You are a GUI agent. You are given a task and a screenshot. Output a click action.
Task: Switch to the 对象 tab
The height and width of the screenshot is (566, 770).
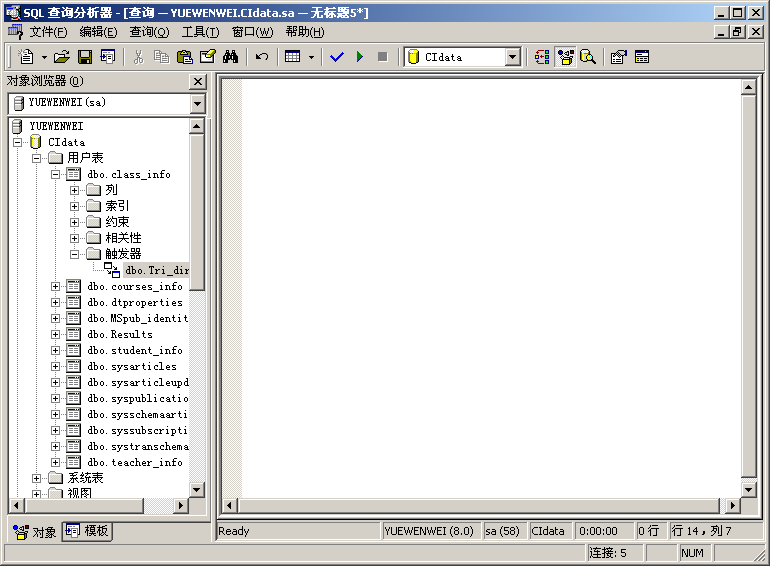[x=34, y=532]
